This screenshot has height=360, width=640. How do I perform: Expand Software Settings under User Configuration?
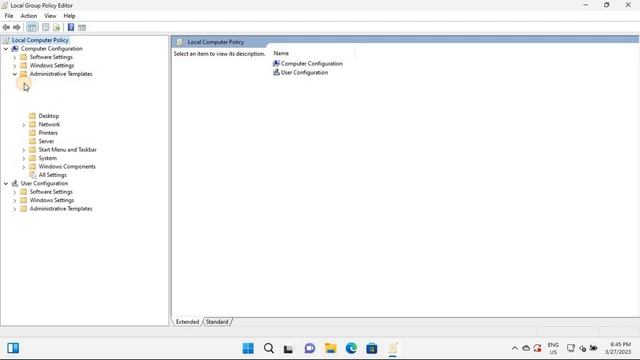click(15, 192)
